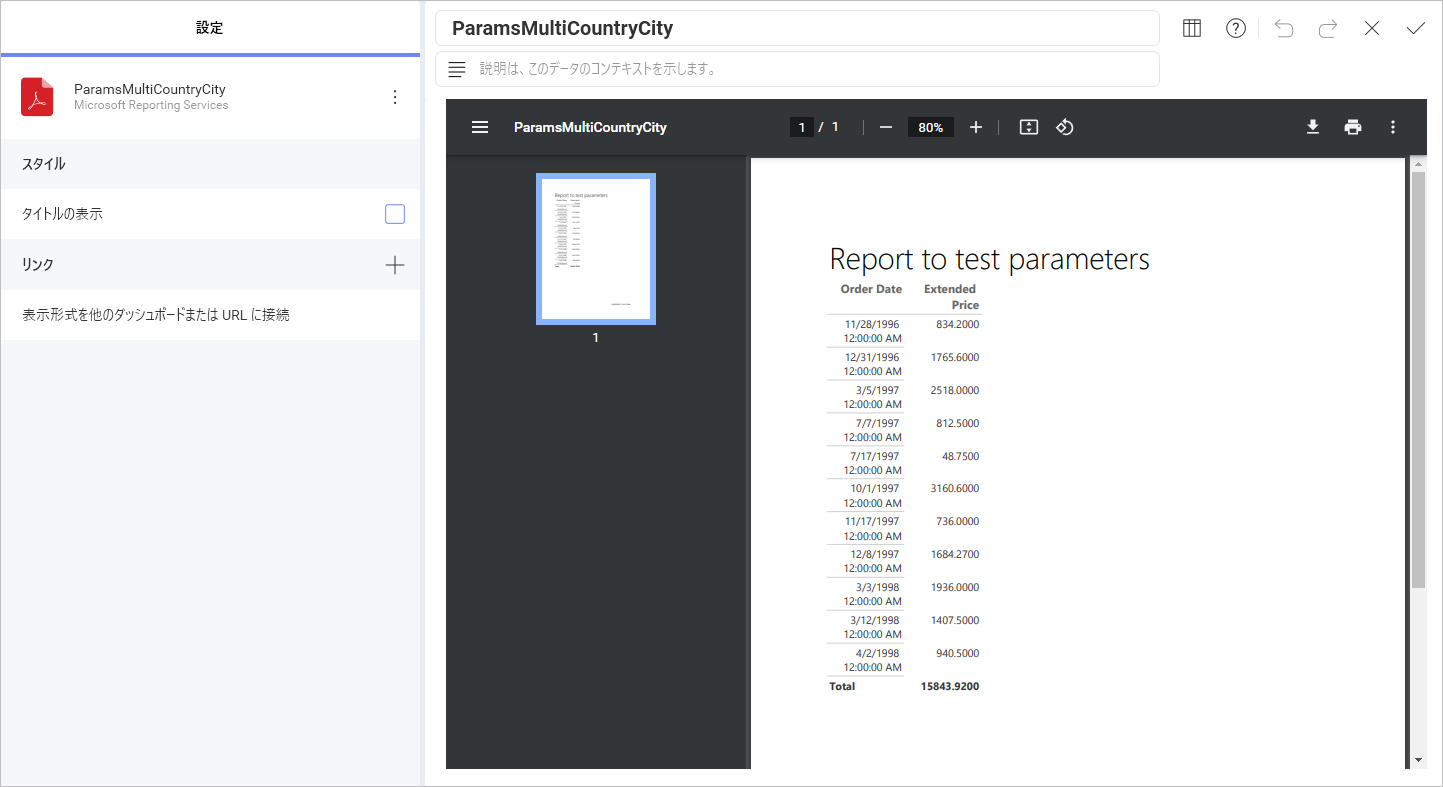Zoom out with the minus icon

(x=885, y=127)
